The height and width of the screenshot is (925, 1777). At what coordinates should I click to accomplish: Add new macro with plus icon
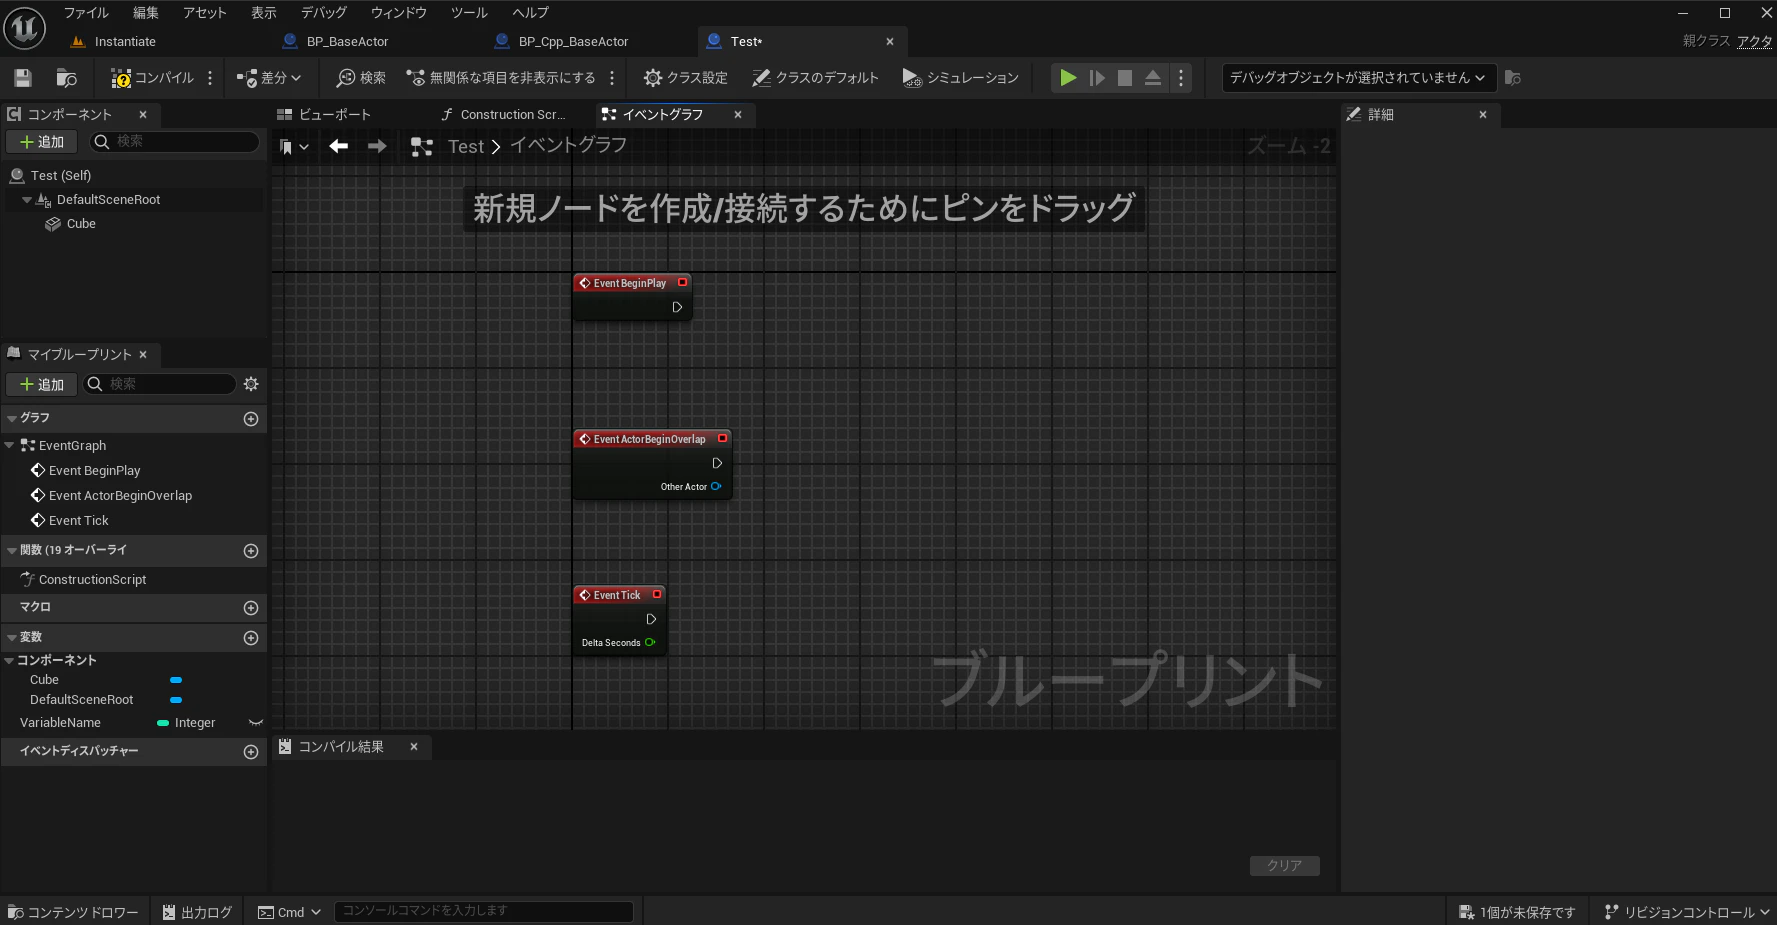pos(251,608)
